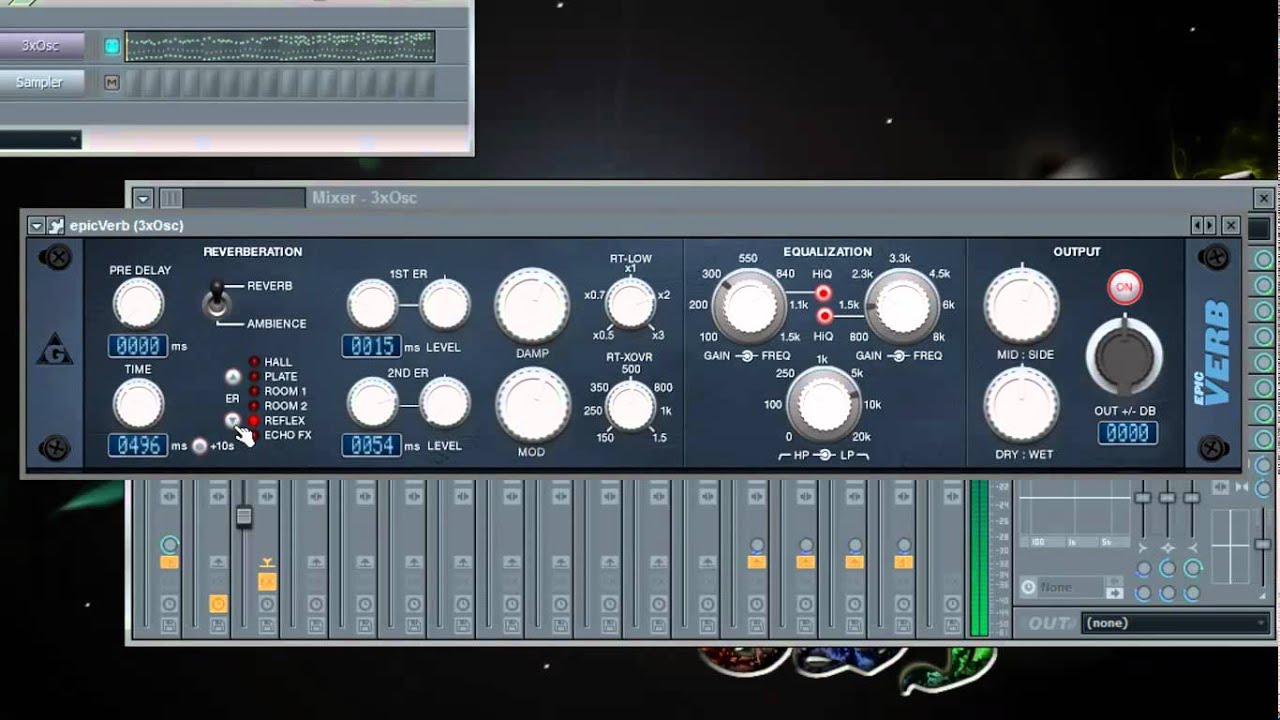1280x720 pixels.
Task: Select the PLATE reverb type LED
Action: 254,377
